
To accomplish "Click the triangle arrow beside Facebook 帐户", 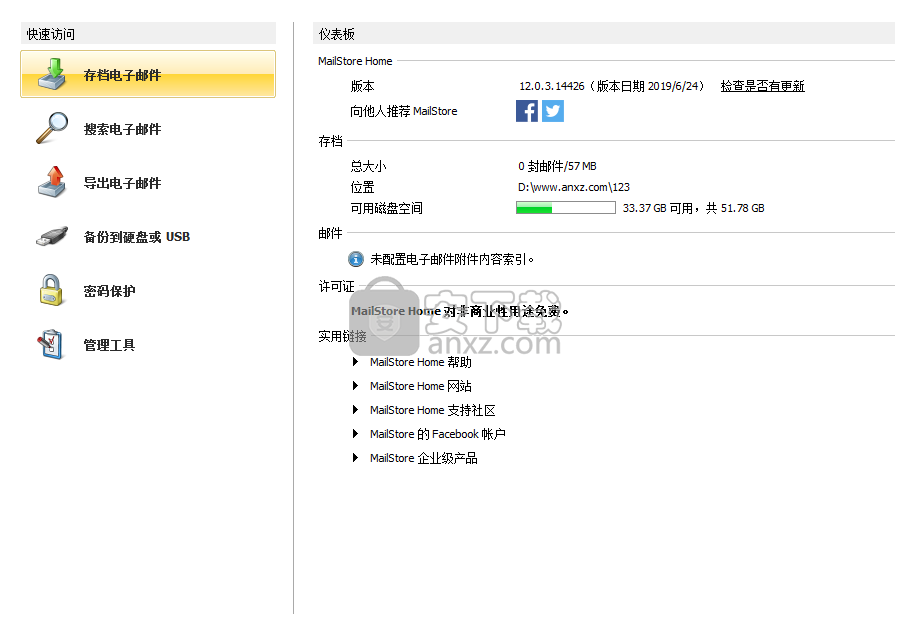I will pyautogui.click(x=355, y=434).
